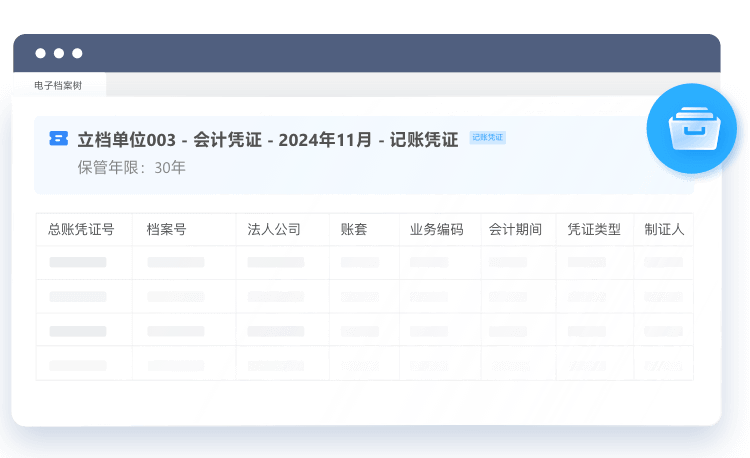The height and width of the screenshot is (458, 750).
Task: Click the first white window dot
Action: click(x=41, y=53)
